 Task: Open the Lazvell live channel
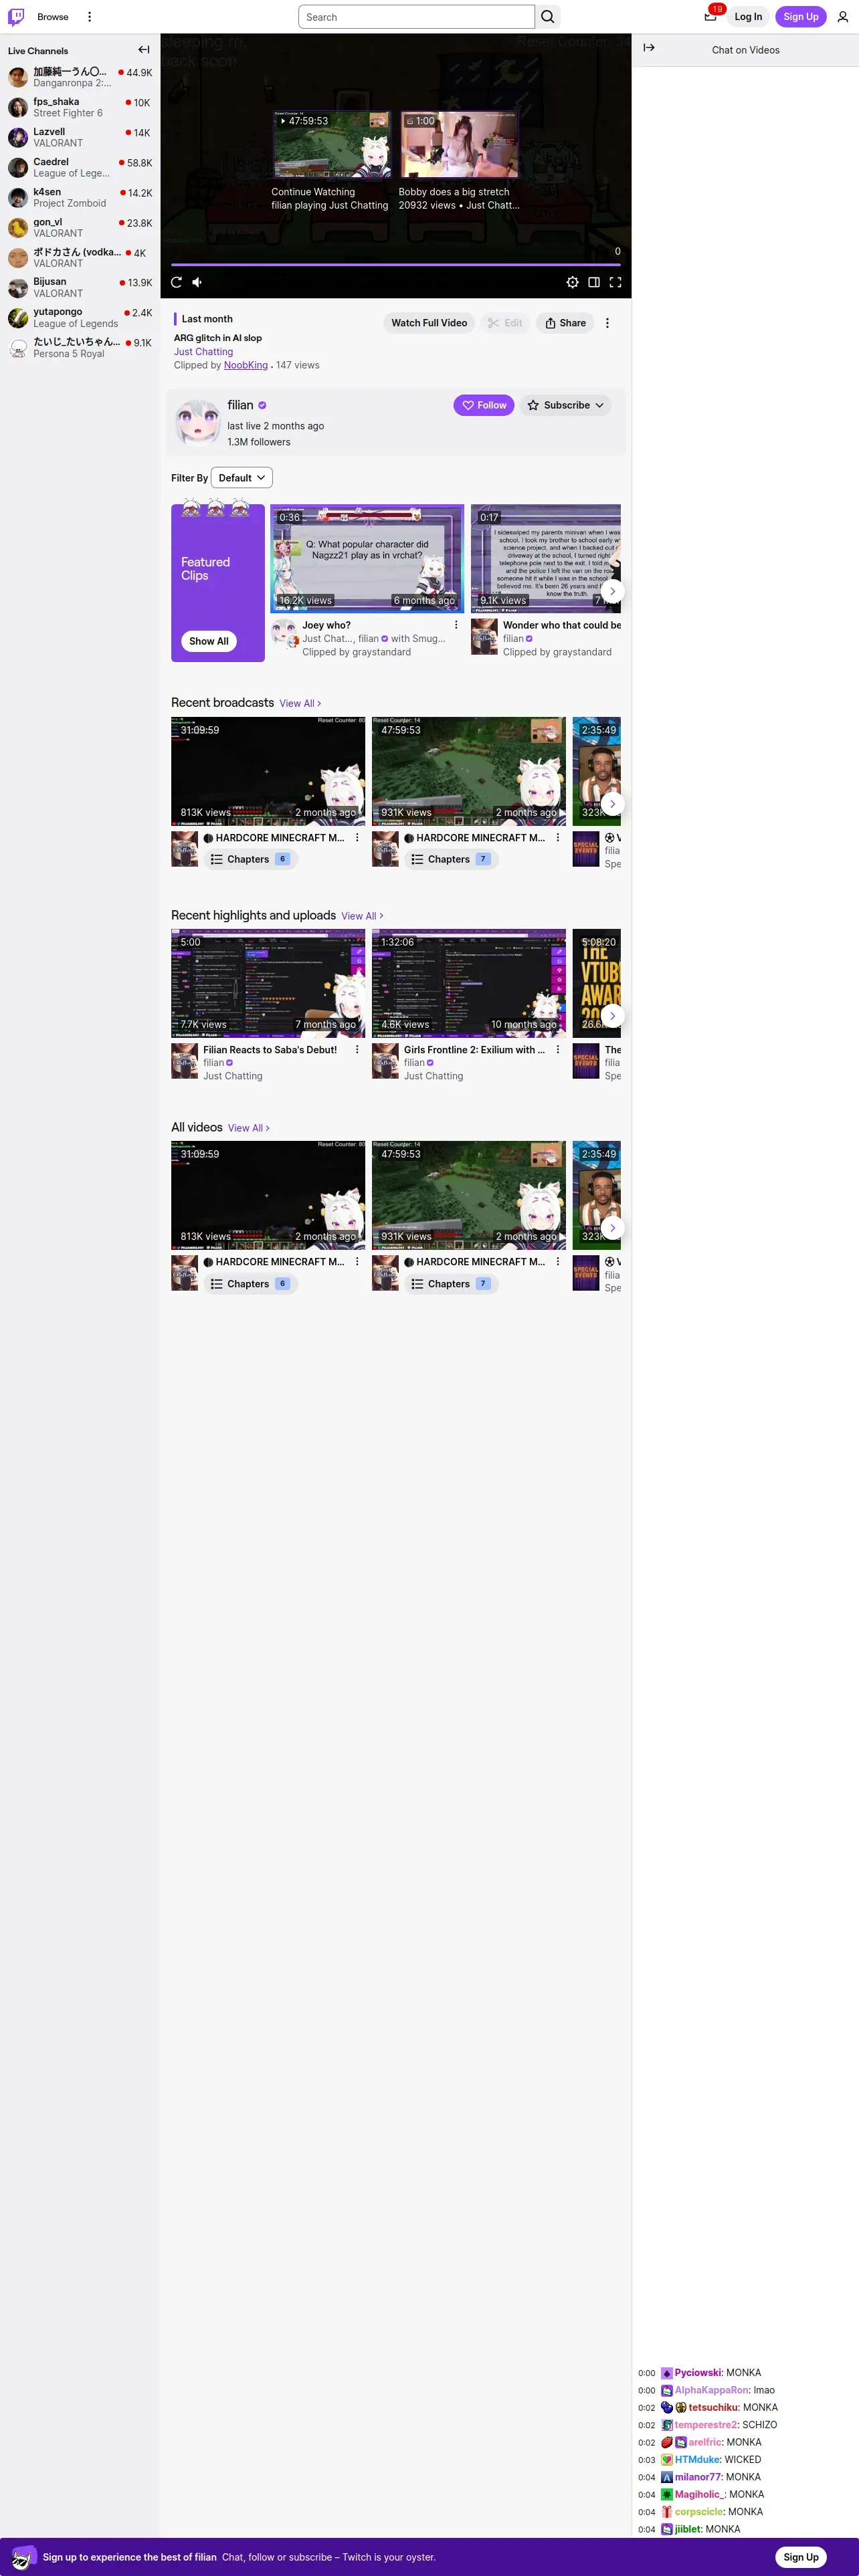(80, 137)
